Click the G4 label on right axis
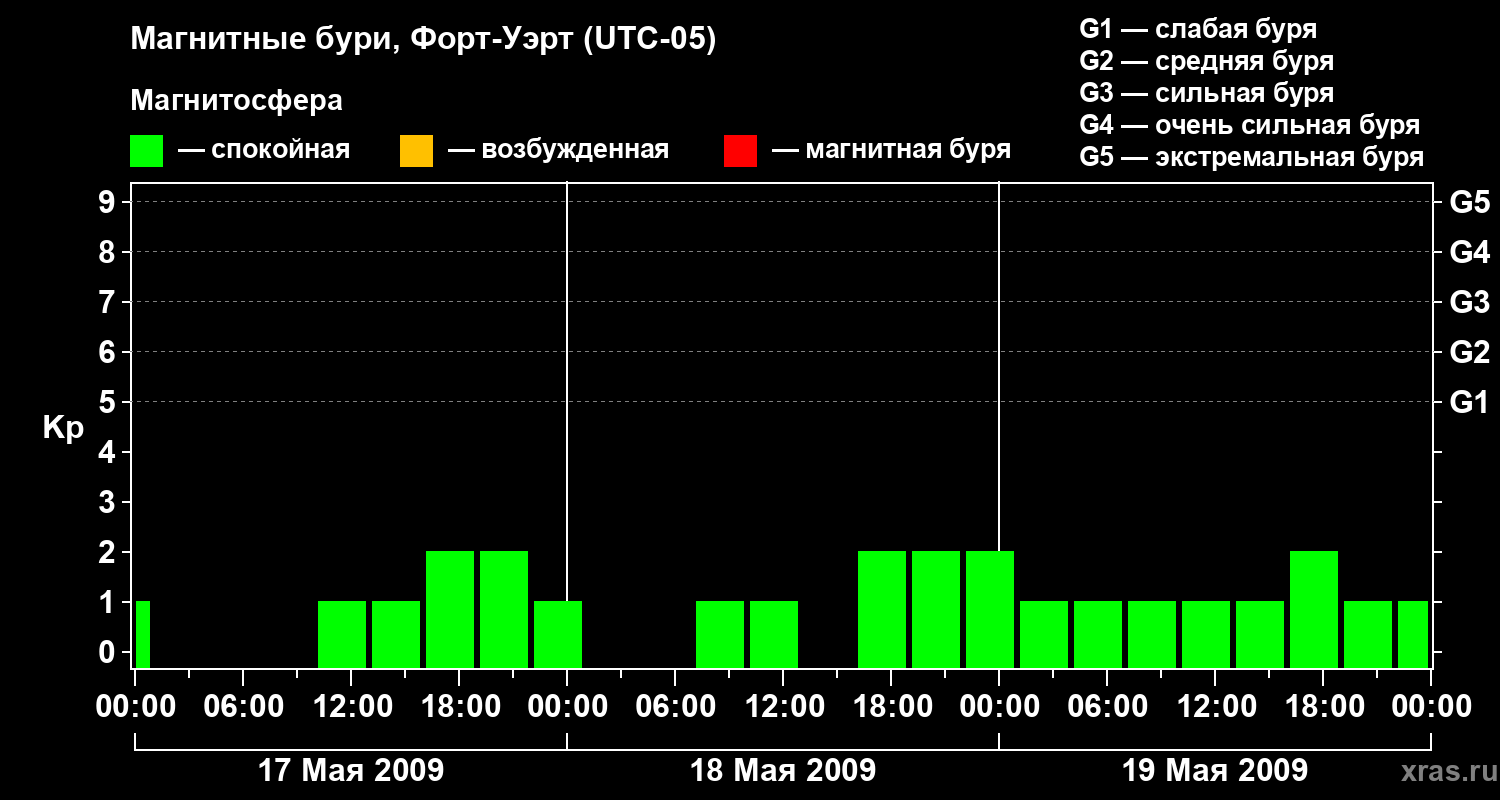The height and width of the screenshot is (800, 1500). point(1470,252)
